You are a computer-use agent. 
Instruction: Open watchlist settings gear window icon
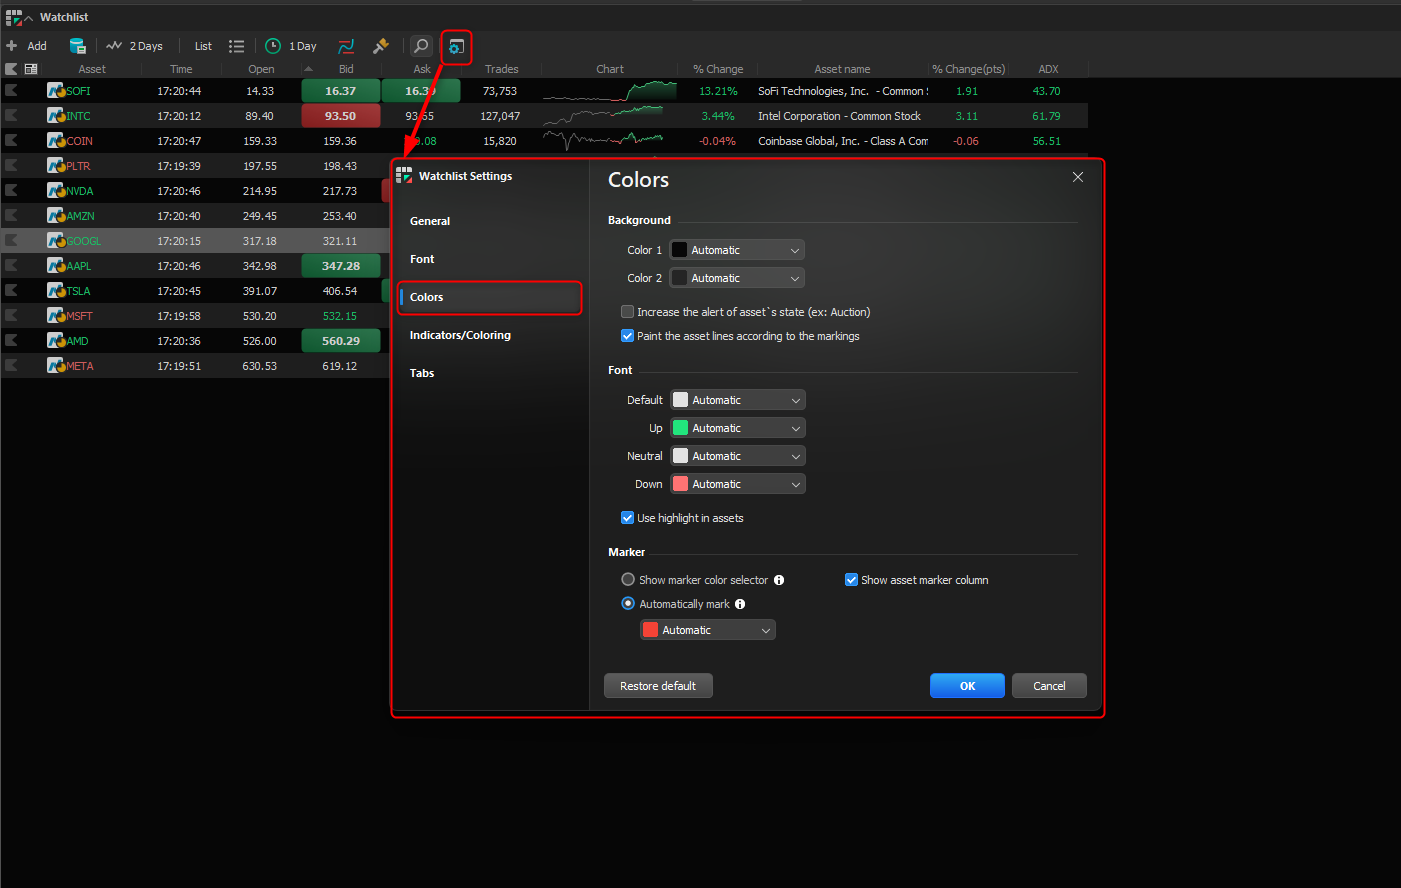click(x=456, y=46)
